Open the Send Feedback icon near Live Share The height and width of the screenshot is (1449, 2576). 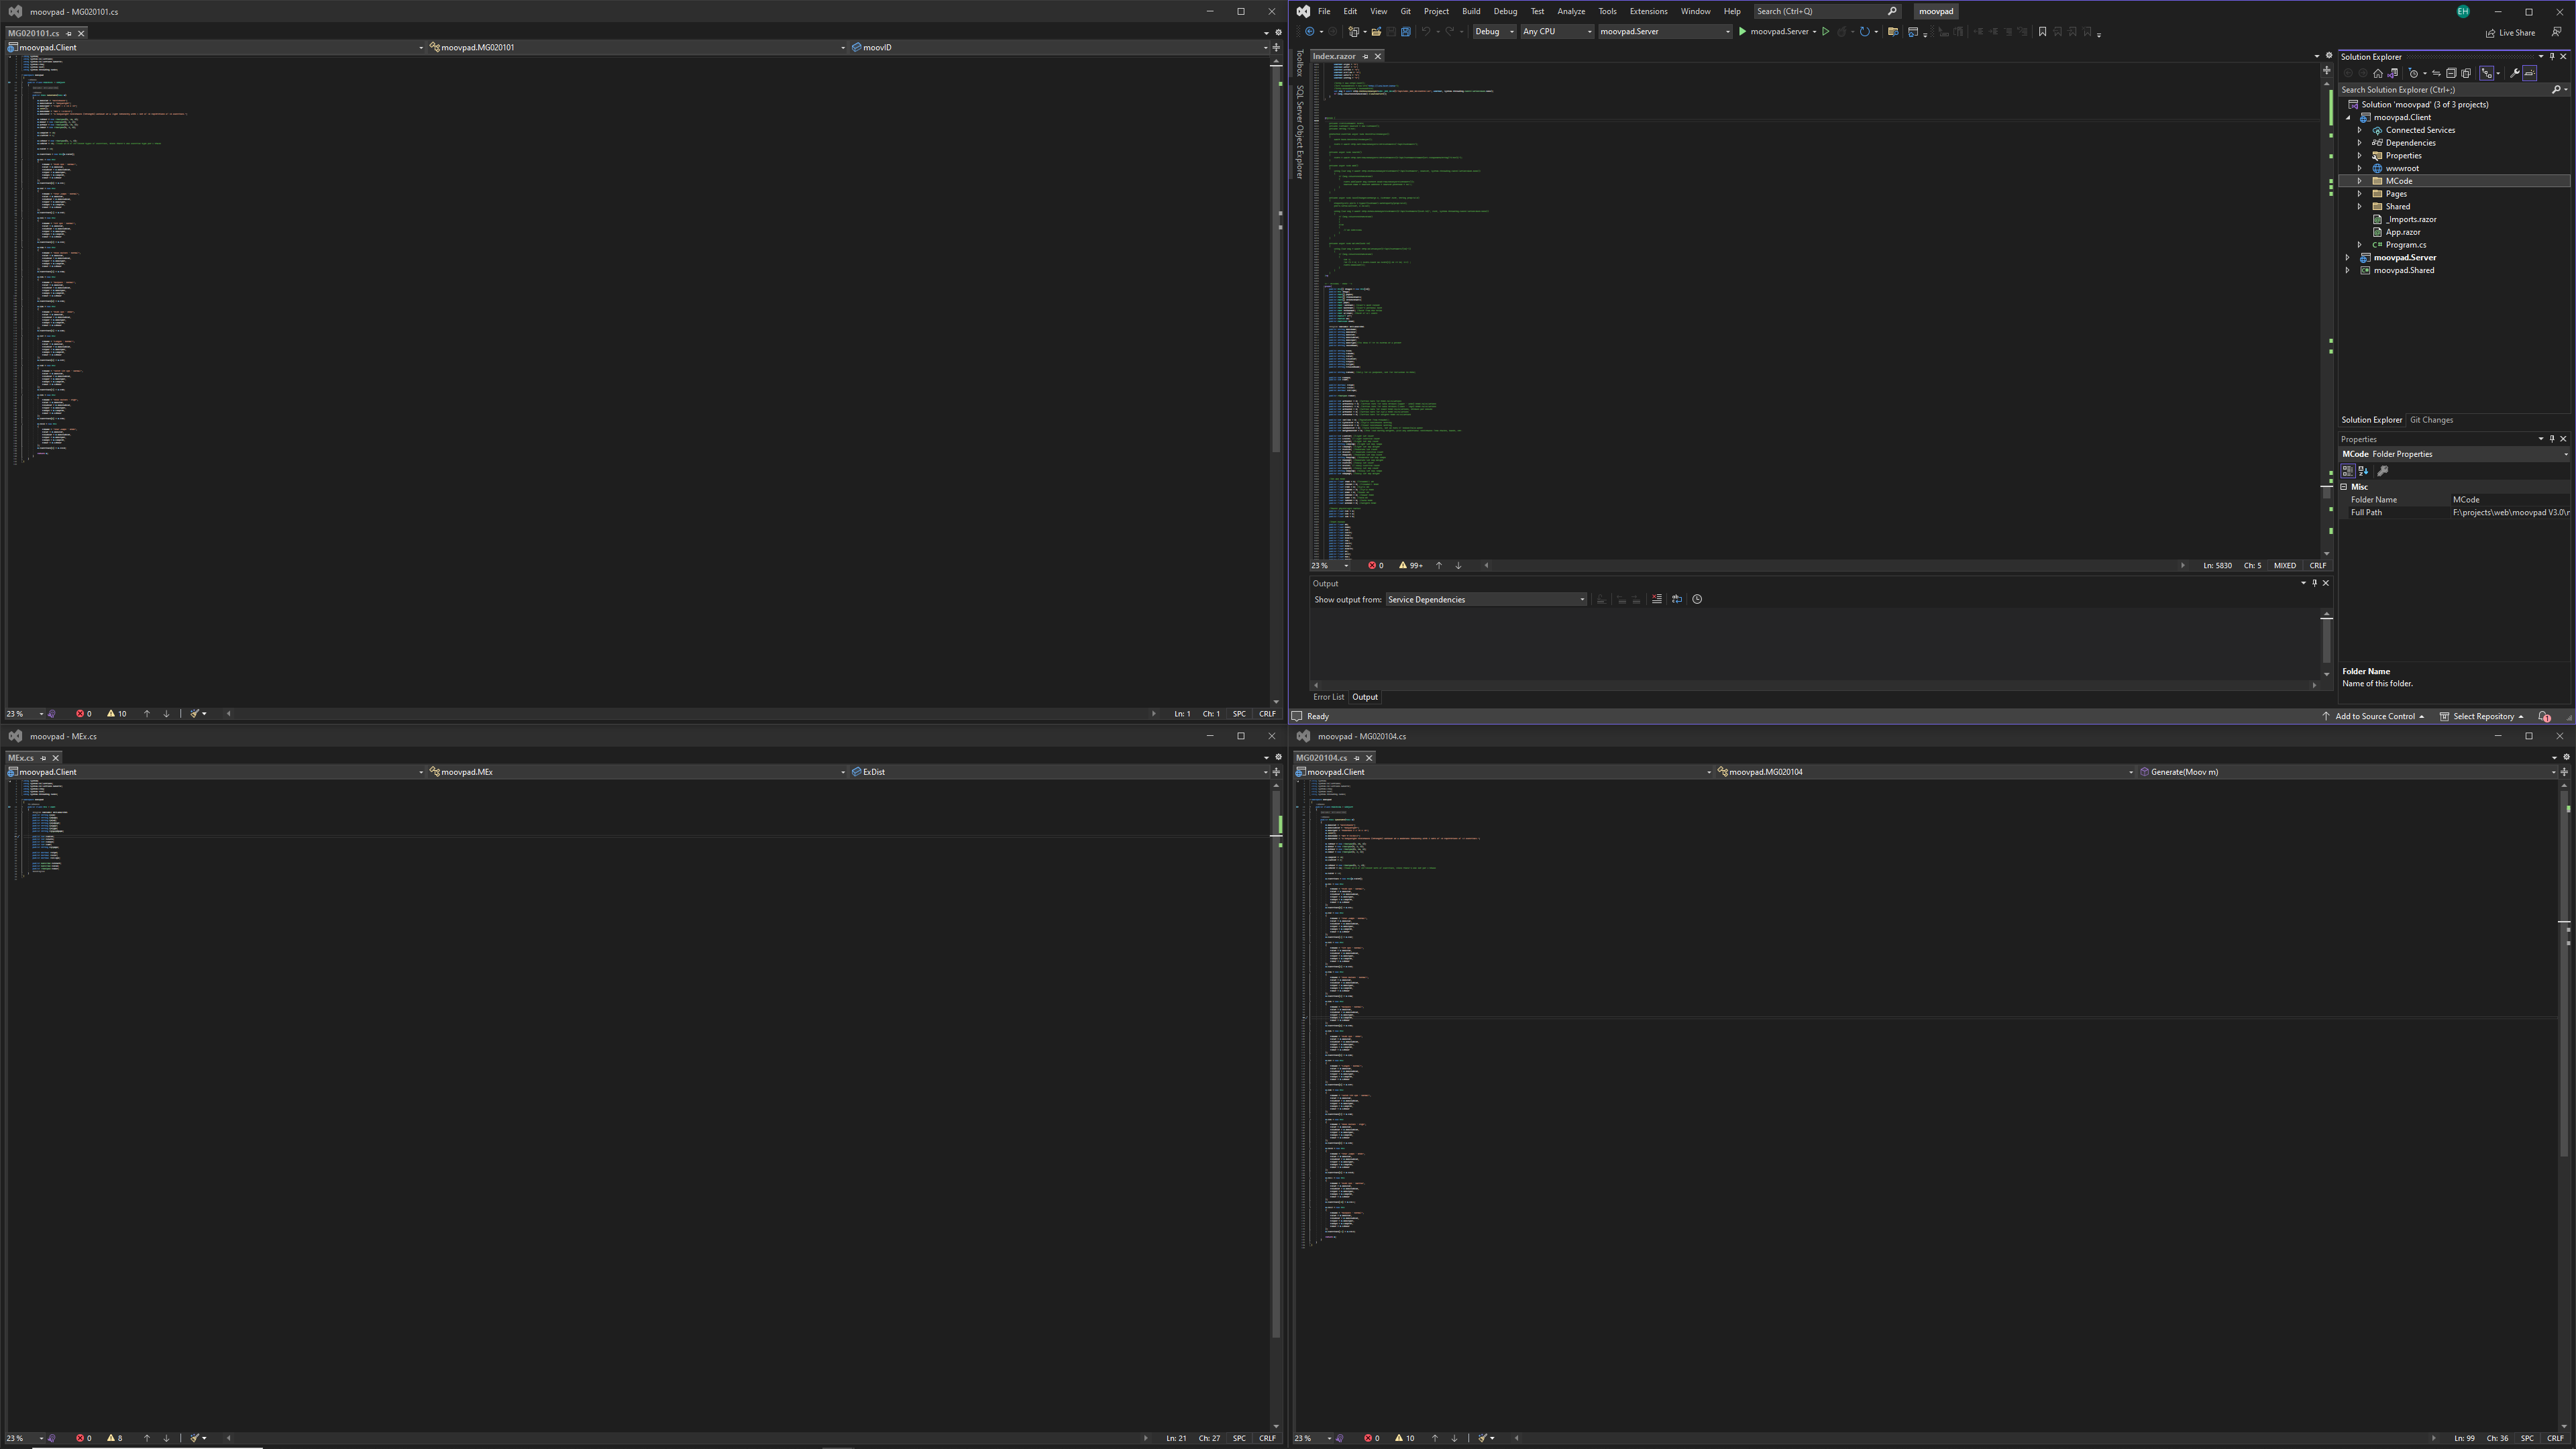pyautogui.click(x=2556, y=32)
